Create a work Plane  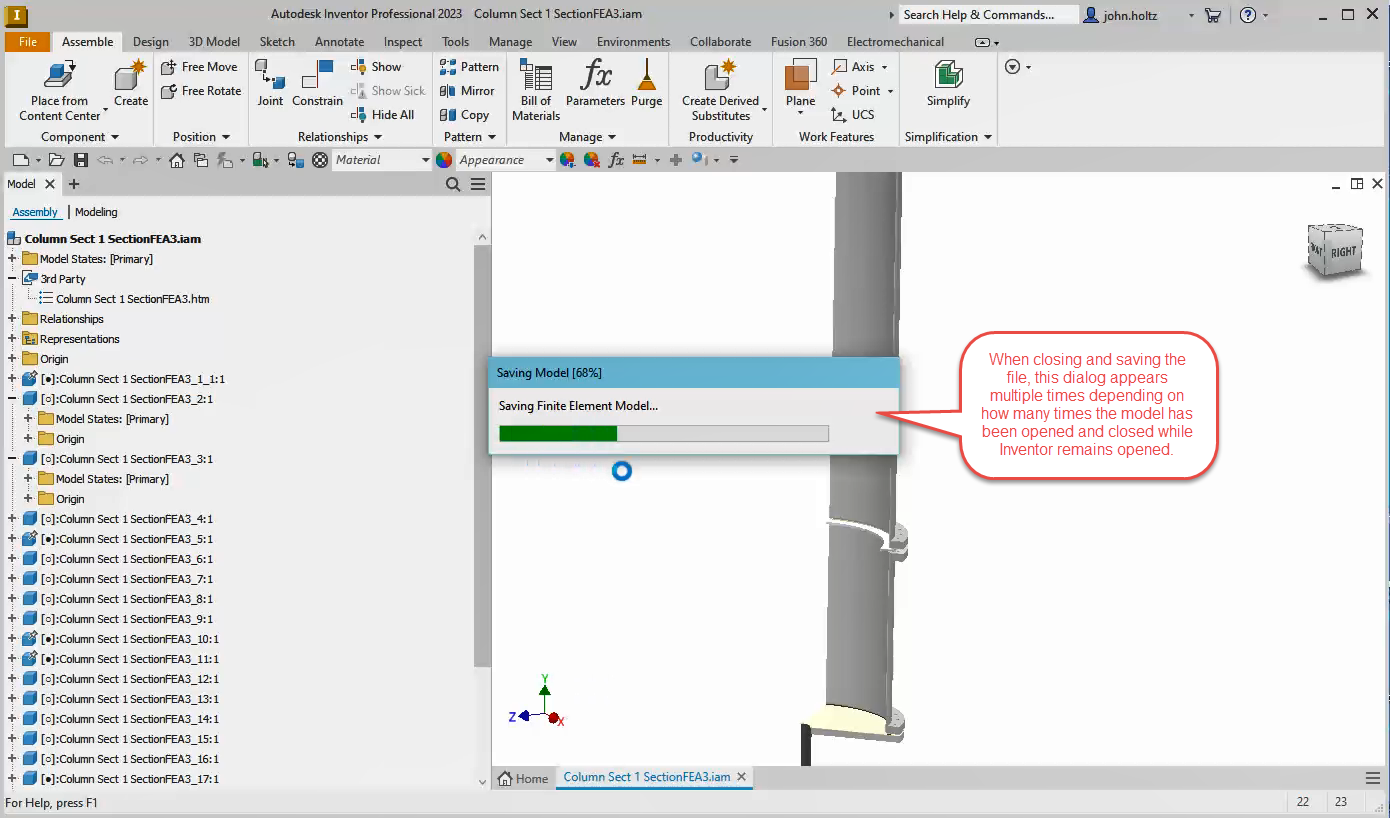(x=797, y=85)
